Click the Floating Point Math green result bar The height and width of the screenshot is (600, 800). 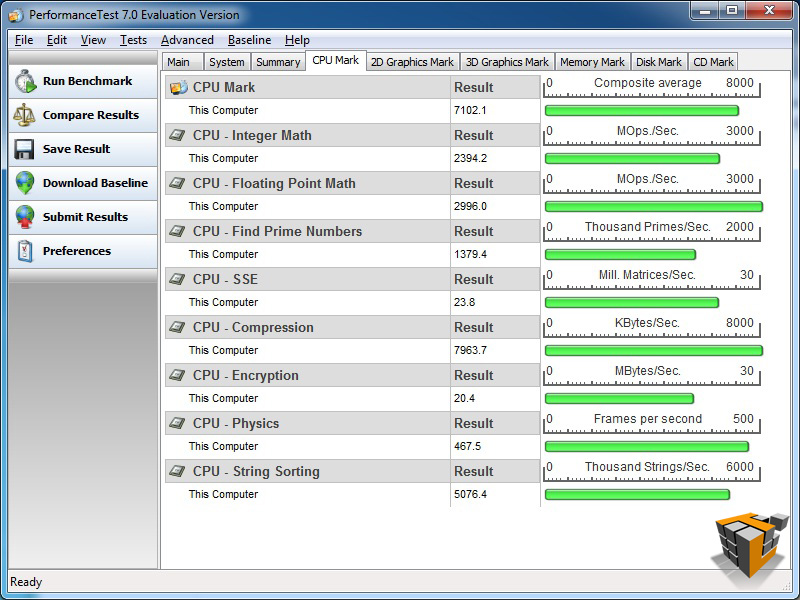click(x=654, y=207)
